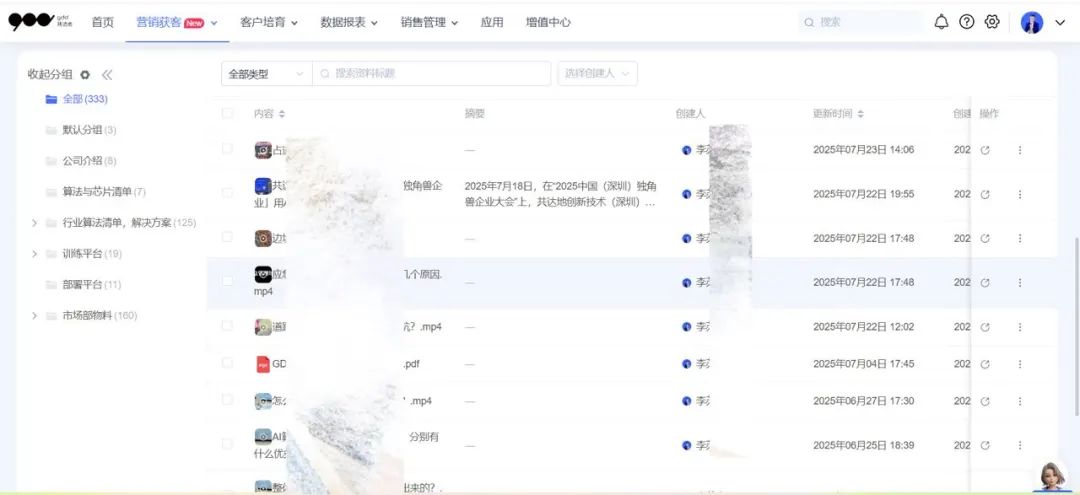Open the help question mark icon
This screenshot has width=1080, height=495.
coord(966,22)
